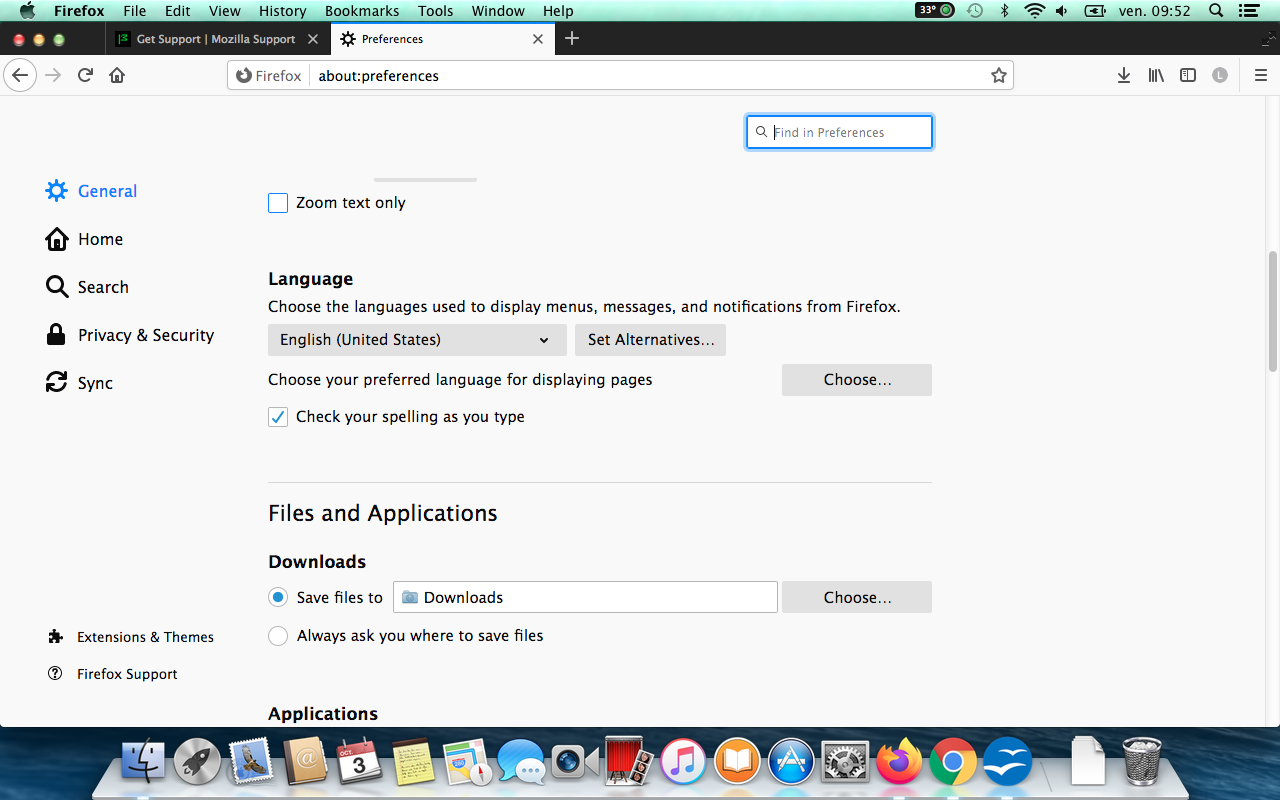The width and height of the screenshot is (1280, 800).
Task: Click the preferences page vertical scrollbar
Action: point(1273,310)
